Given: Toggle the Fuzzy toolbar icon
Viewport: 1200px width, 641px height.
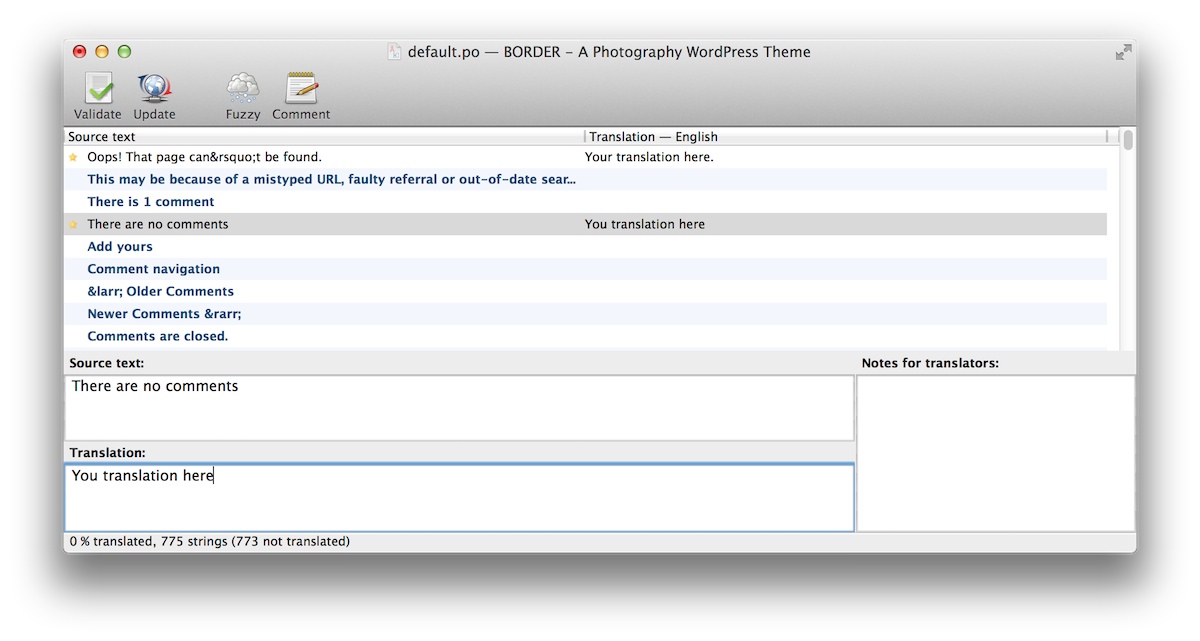Looking at the screenshot, I should coord(243,90).
